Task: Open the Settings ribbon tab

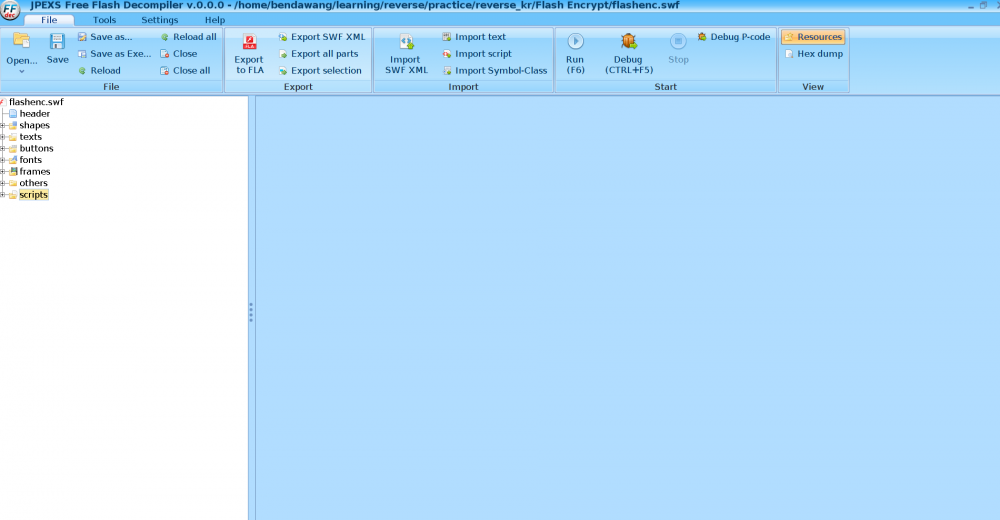Action: coord(159,20)
